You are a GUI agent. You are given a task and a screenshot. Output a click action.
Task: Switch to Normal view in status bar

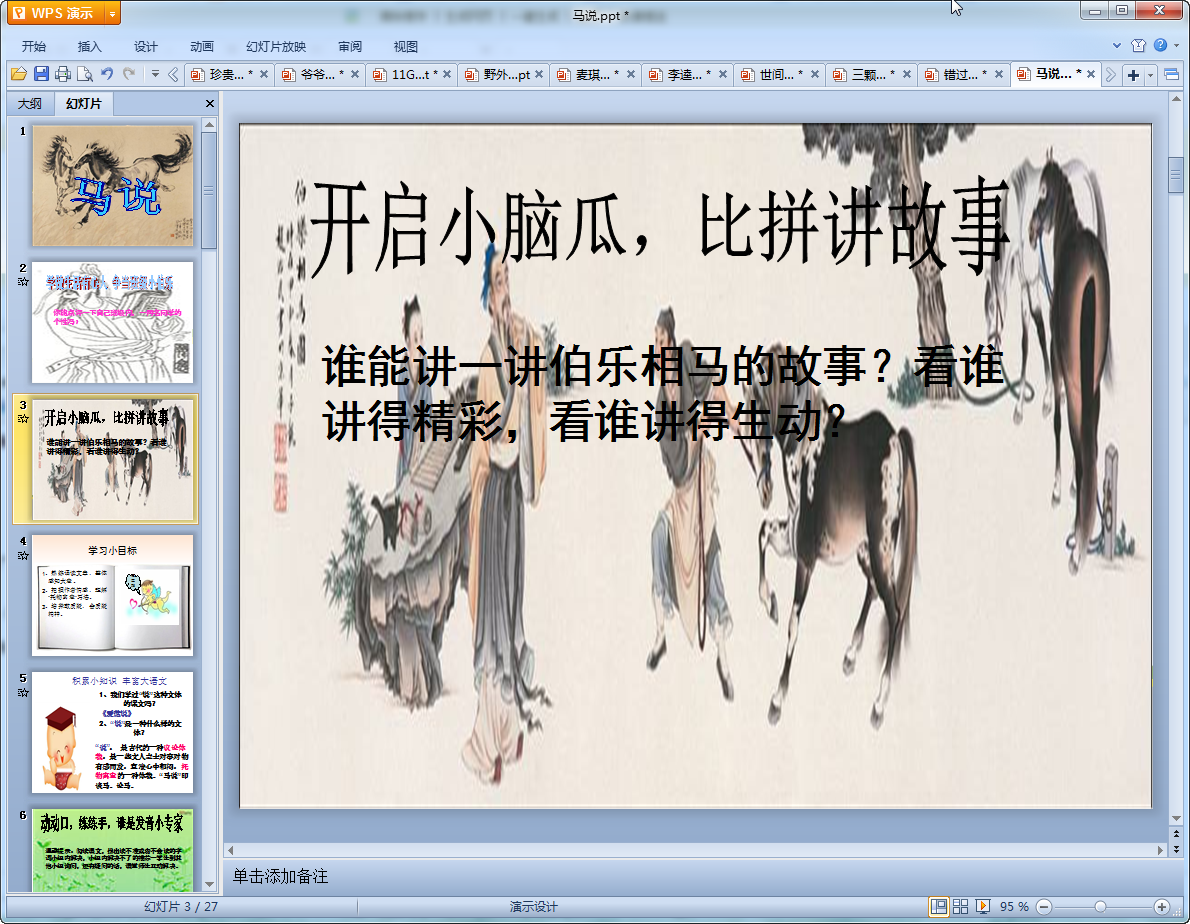click(x=939, y=907)
